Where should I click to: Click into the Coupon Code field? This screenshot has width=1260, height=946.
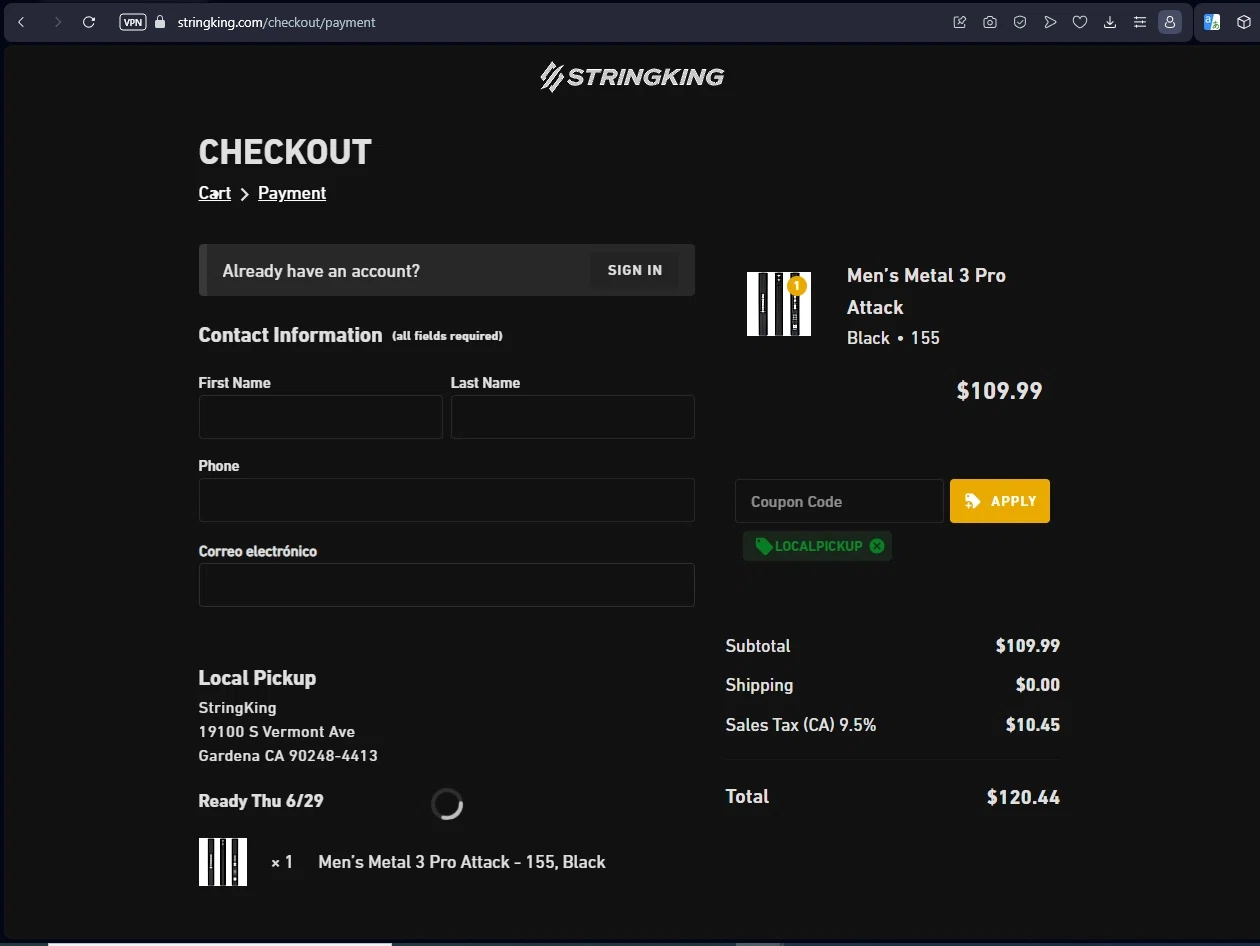click(838, 501)
